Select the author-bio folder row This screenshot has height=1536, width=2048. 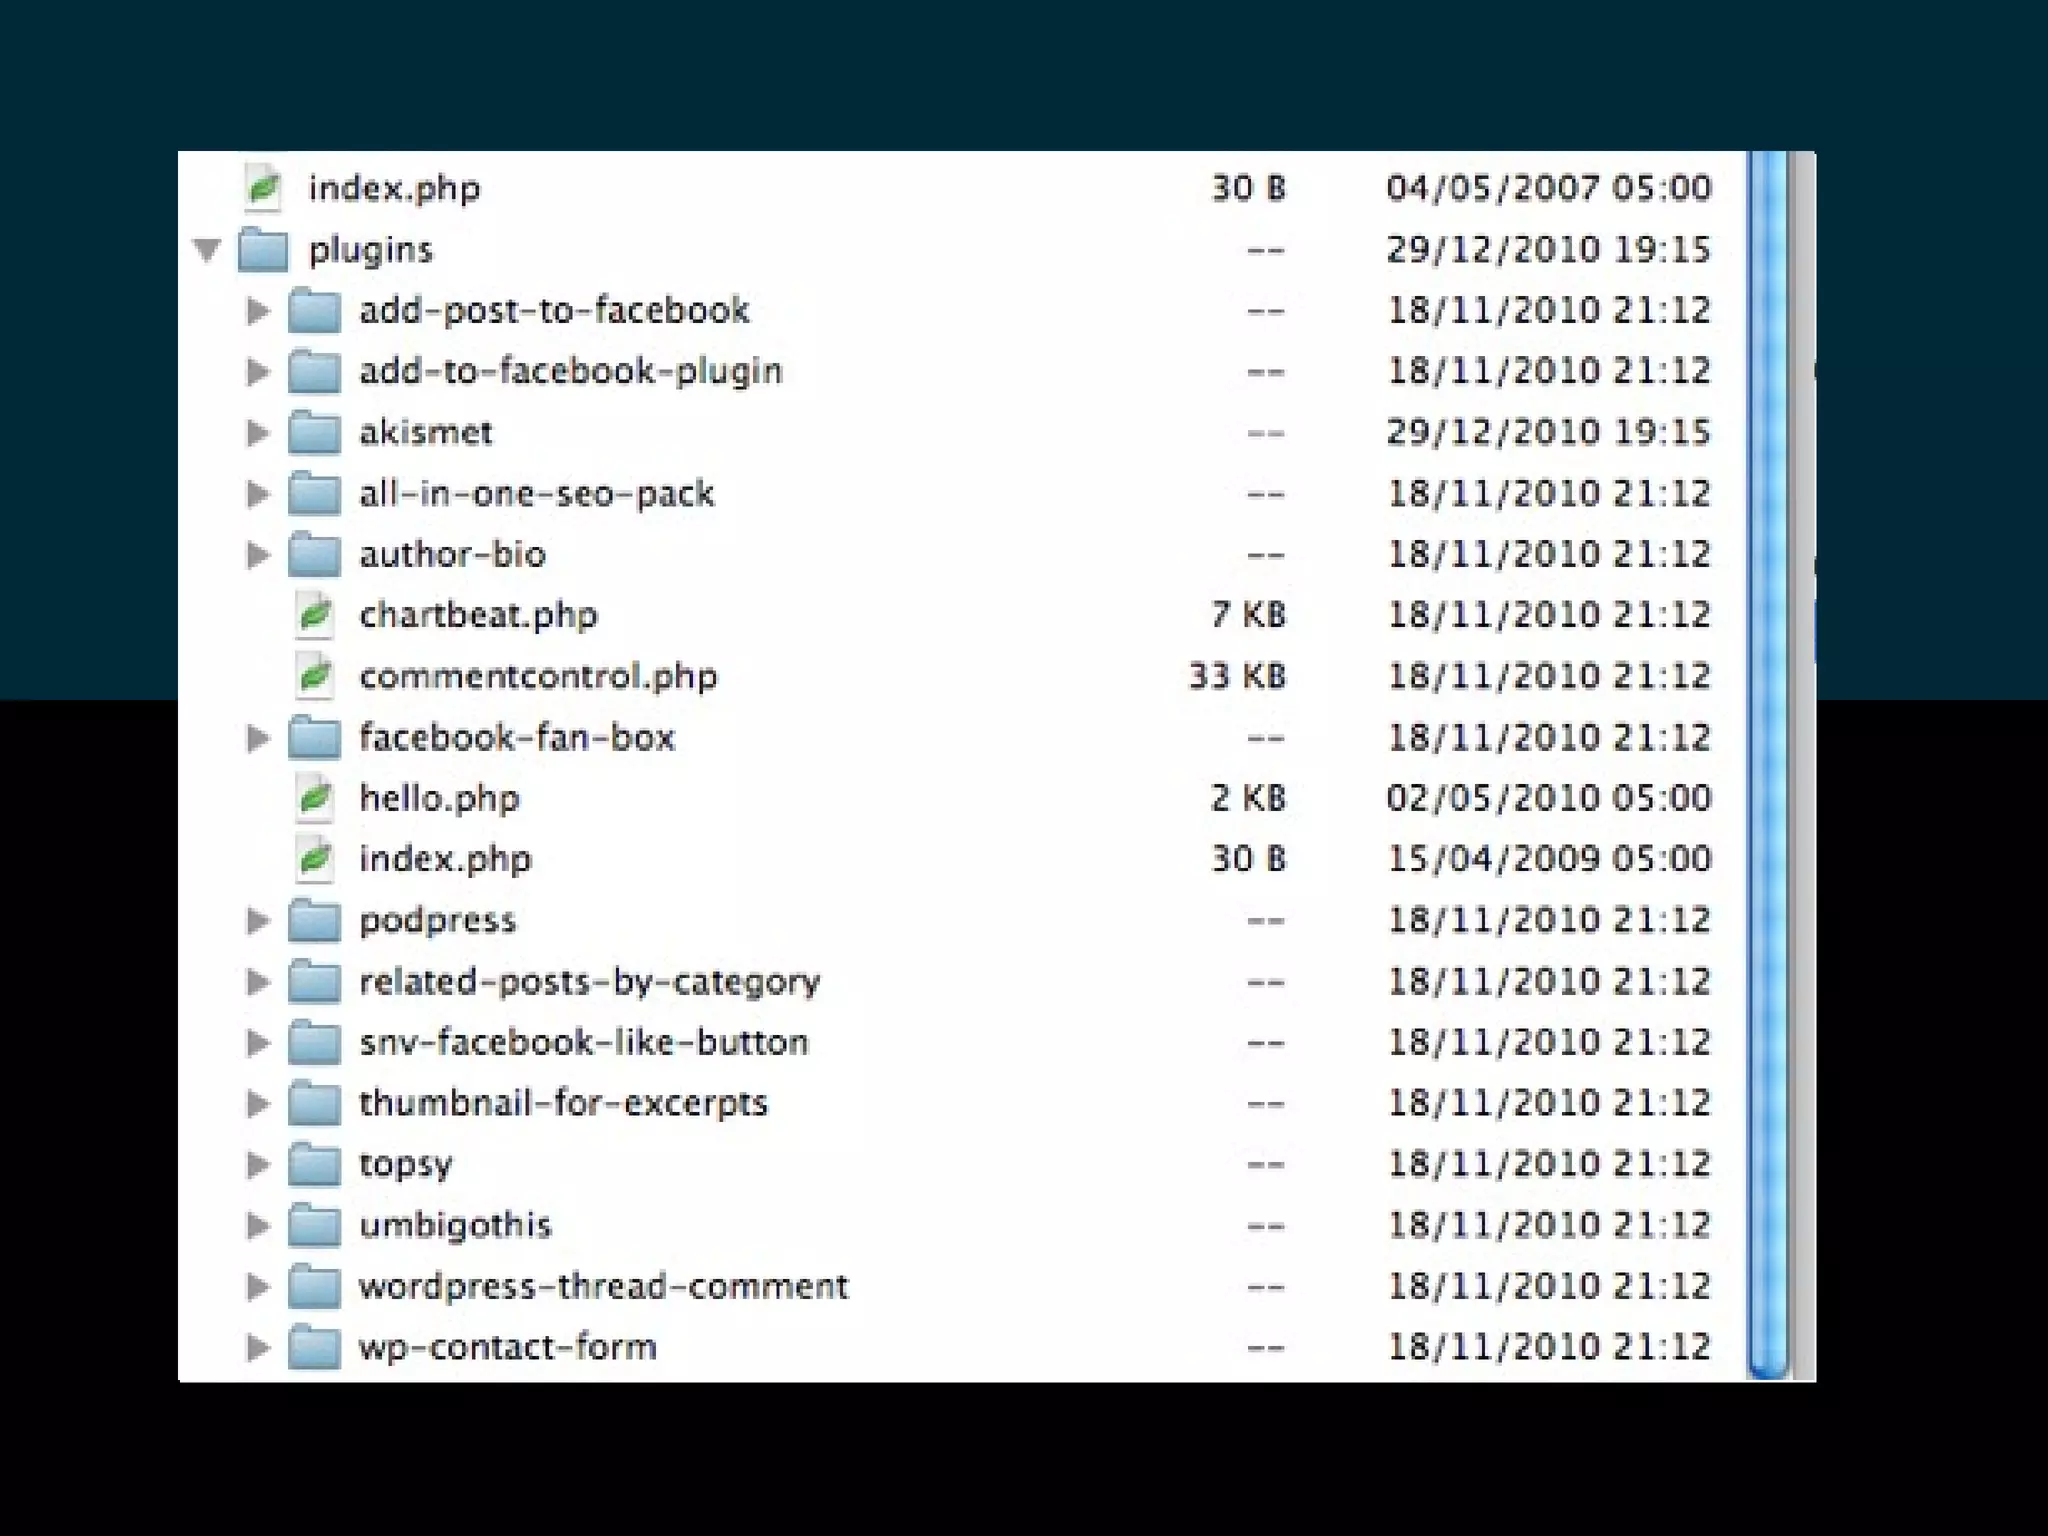[x=452, y=555]
